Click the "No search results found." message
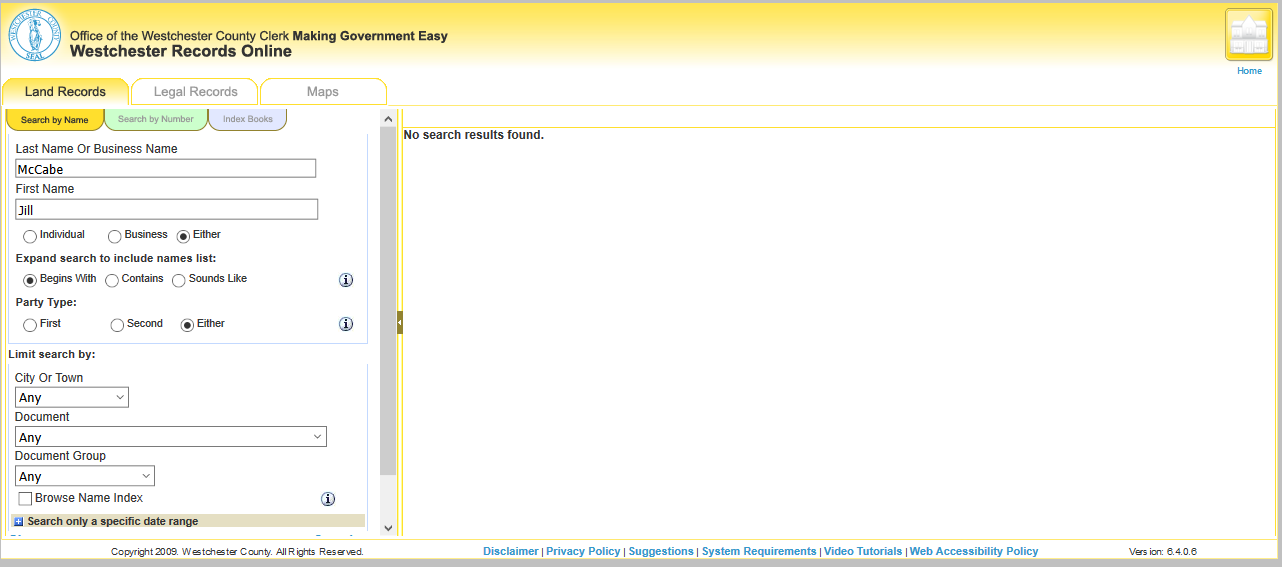 (x=474, y=135)
